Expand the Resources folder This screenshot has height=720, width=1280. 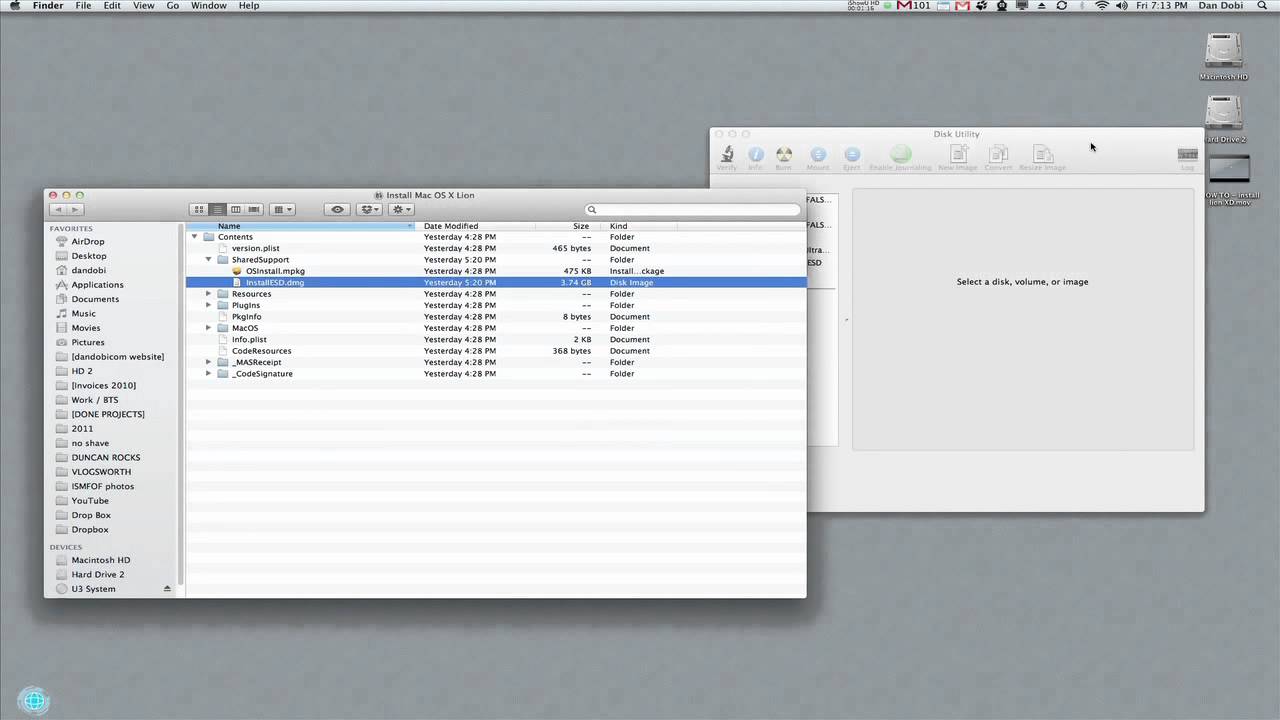coord(209,294)
